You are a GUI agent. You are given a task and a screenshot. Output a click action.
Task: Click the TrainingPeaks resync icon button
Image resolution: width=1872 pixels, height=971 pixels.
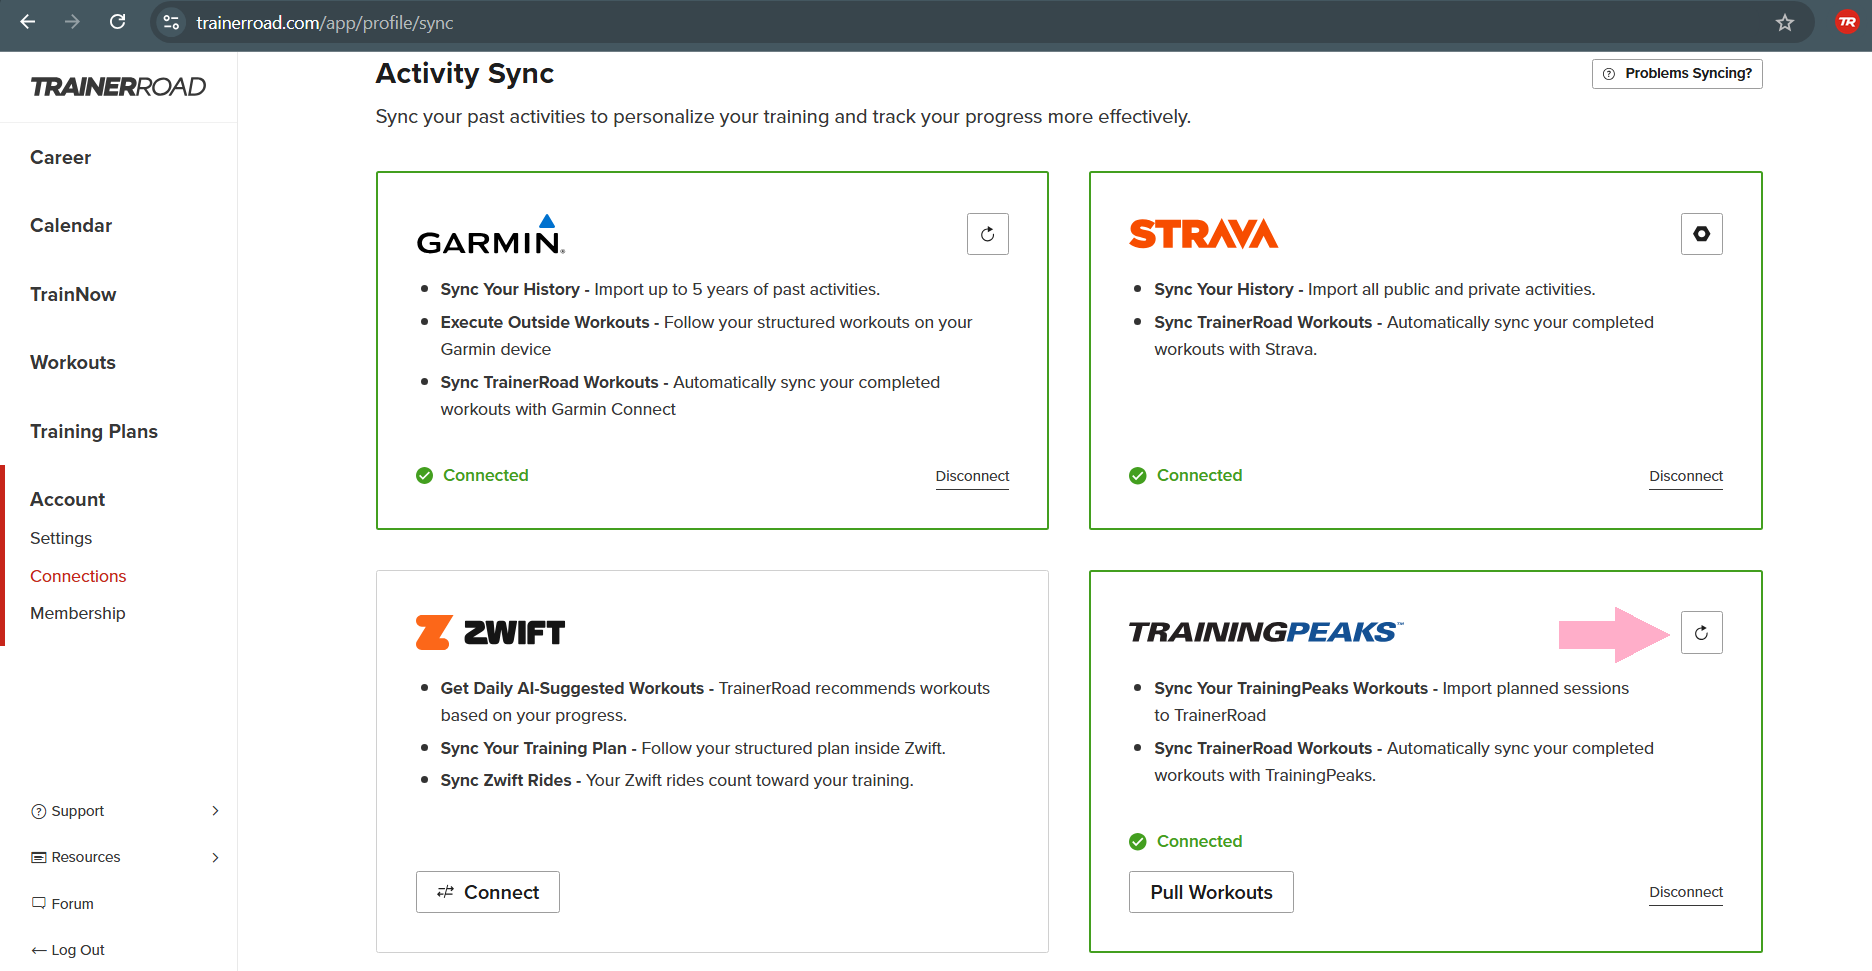click(x=1701, y=633)
